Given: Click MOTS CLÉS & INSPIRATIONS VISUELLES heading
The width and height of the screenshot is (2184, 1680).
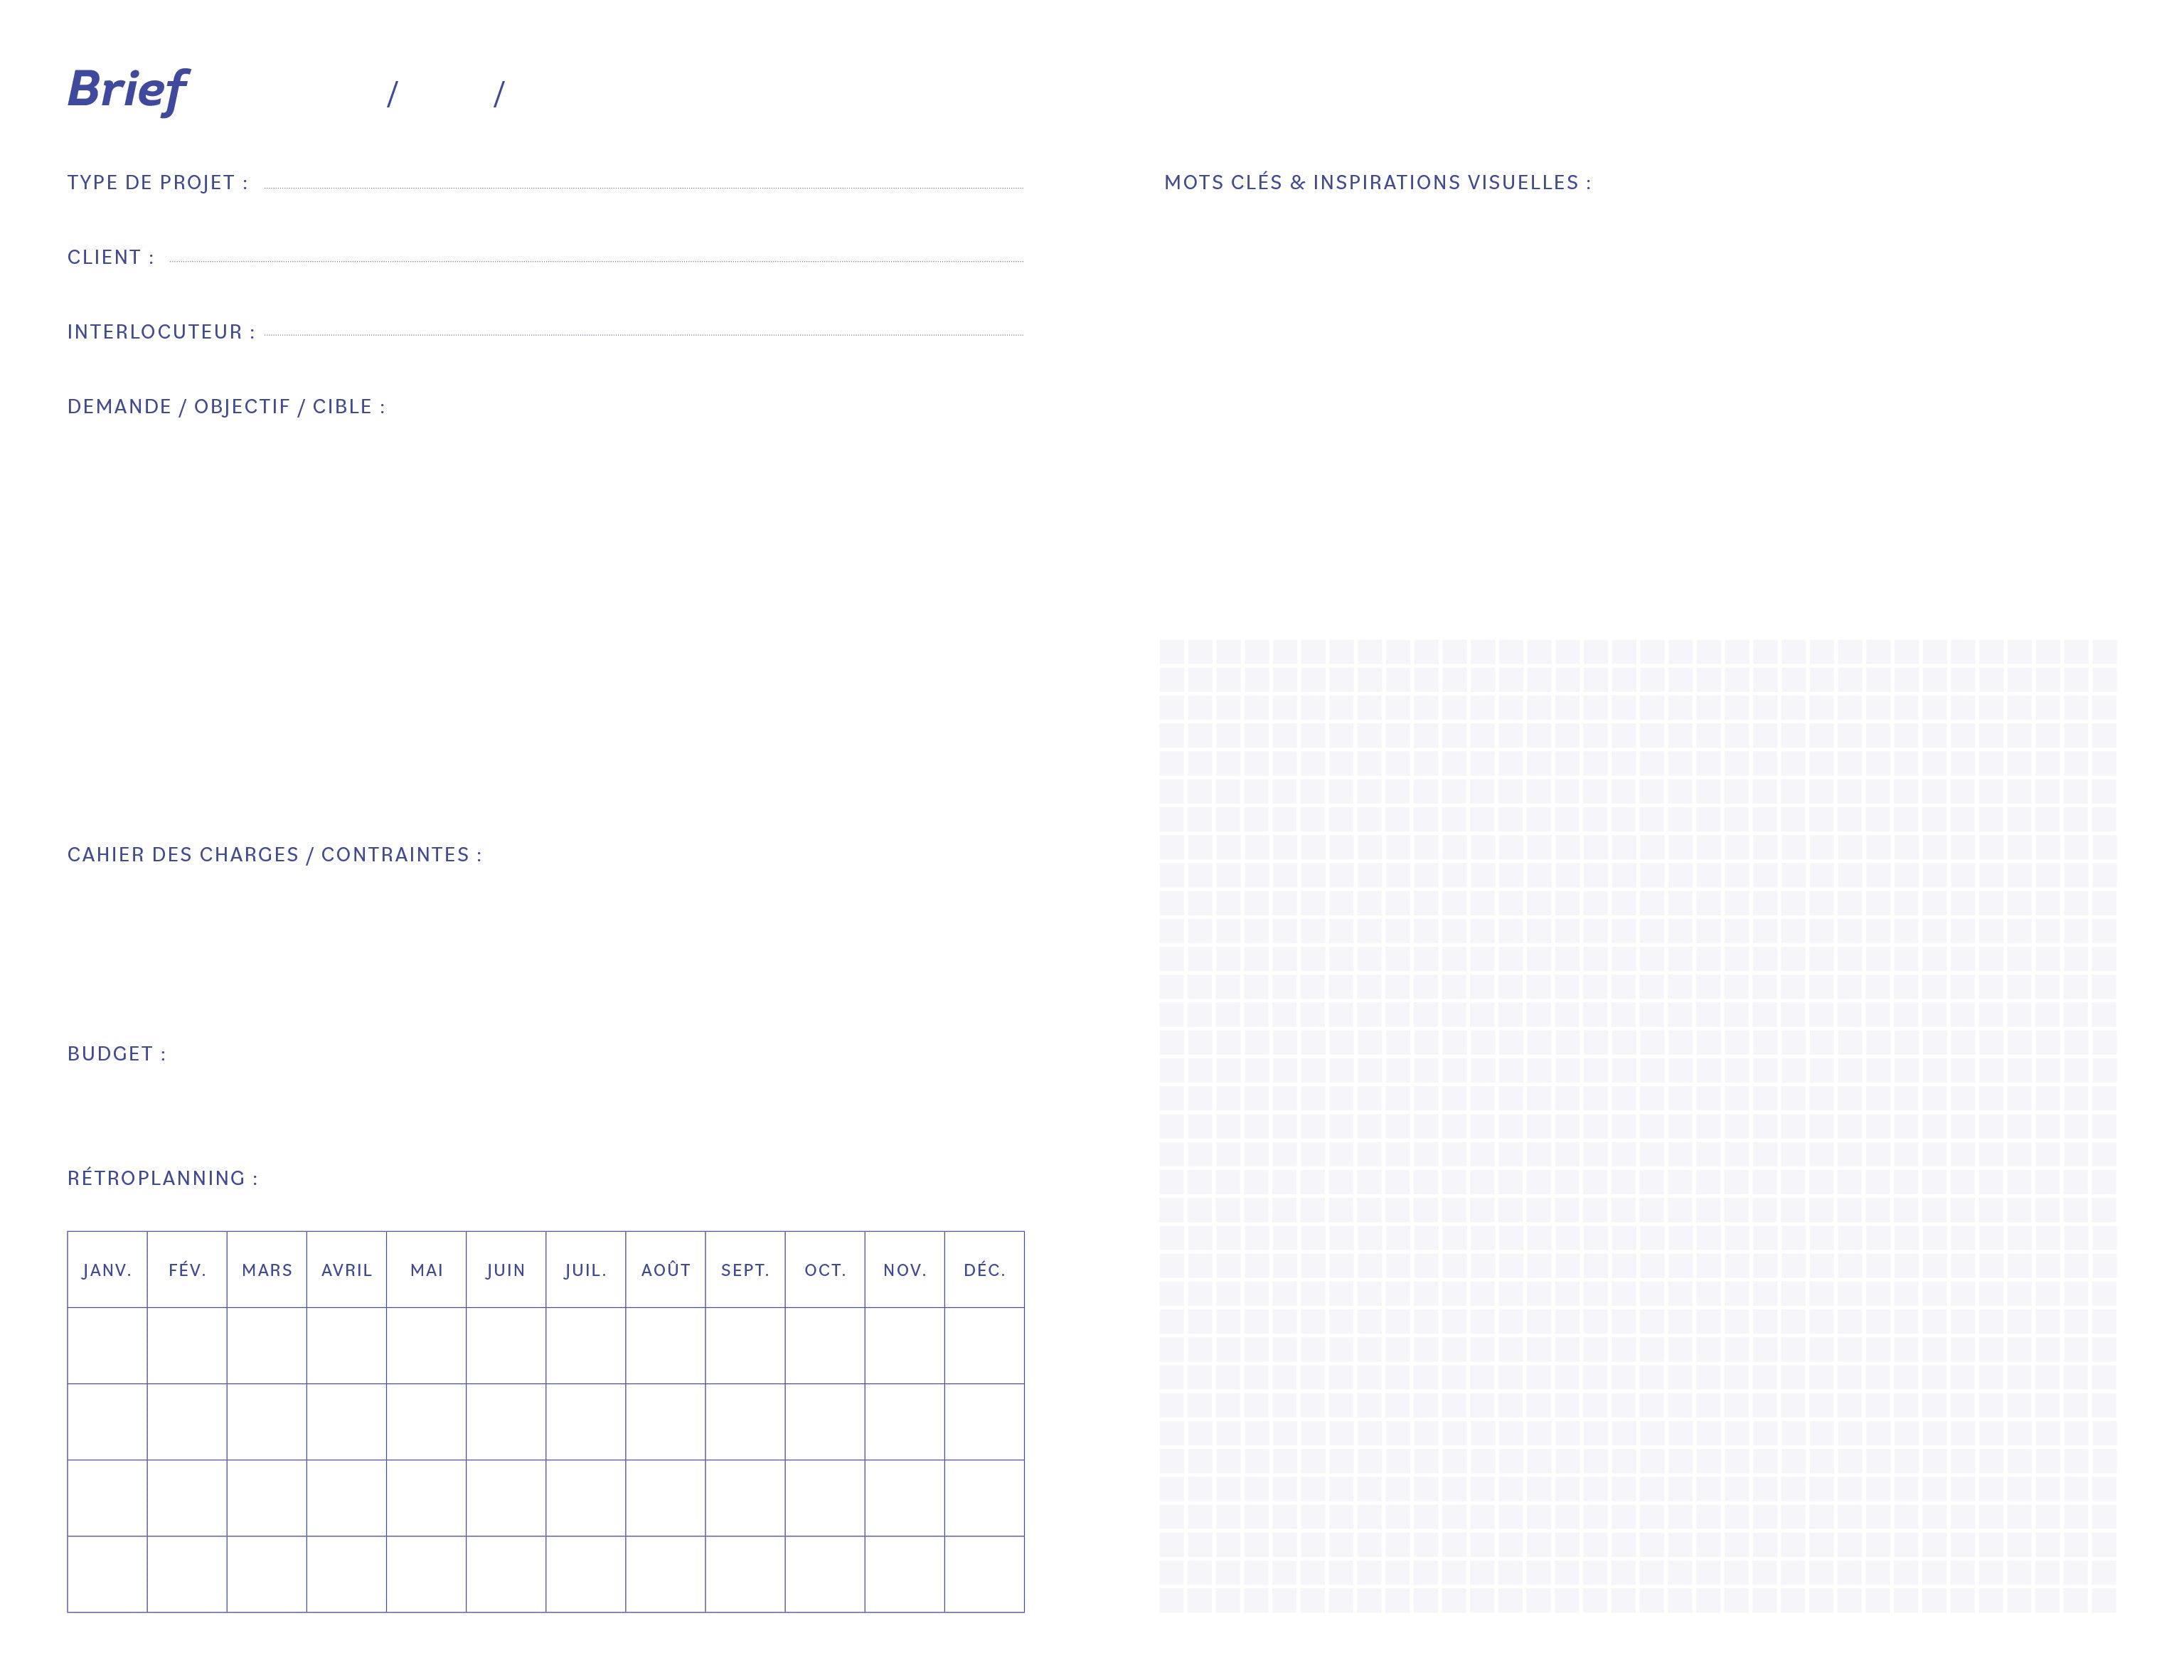Looking at the screenshot, I should point(1377,183).
